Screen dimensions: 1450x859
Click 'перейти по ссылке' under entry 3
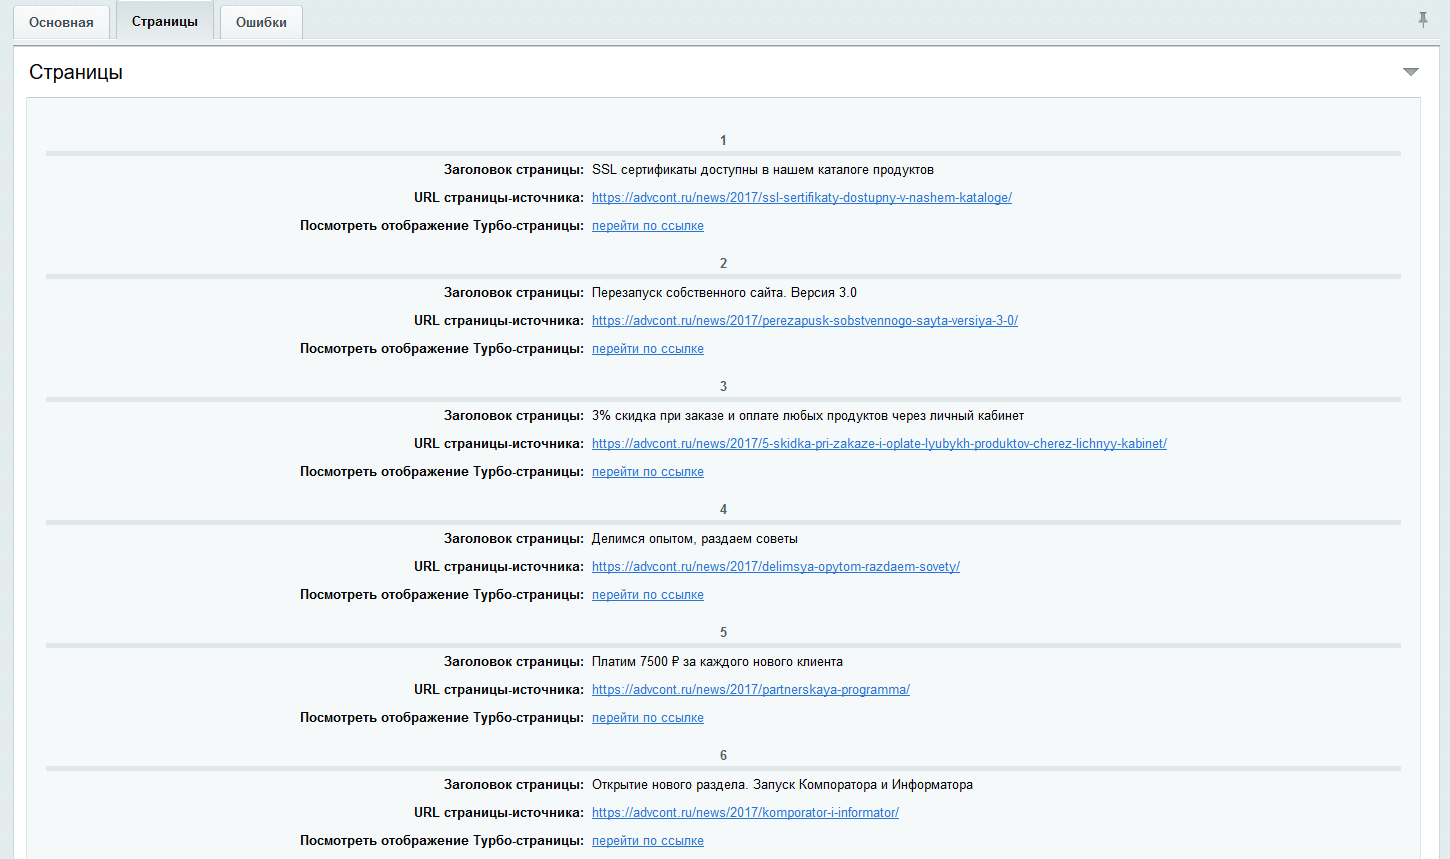click(647, 472)
